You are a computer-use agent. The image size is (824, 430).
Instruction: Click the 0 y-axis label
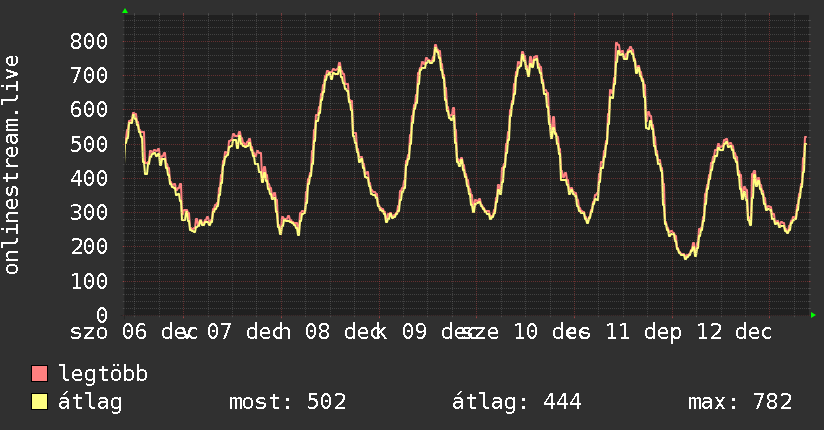pos(102,315)
